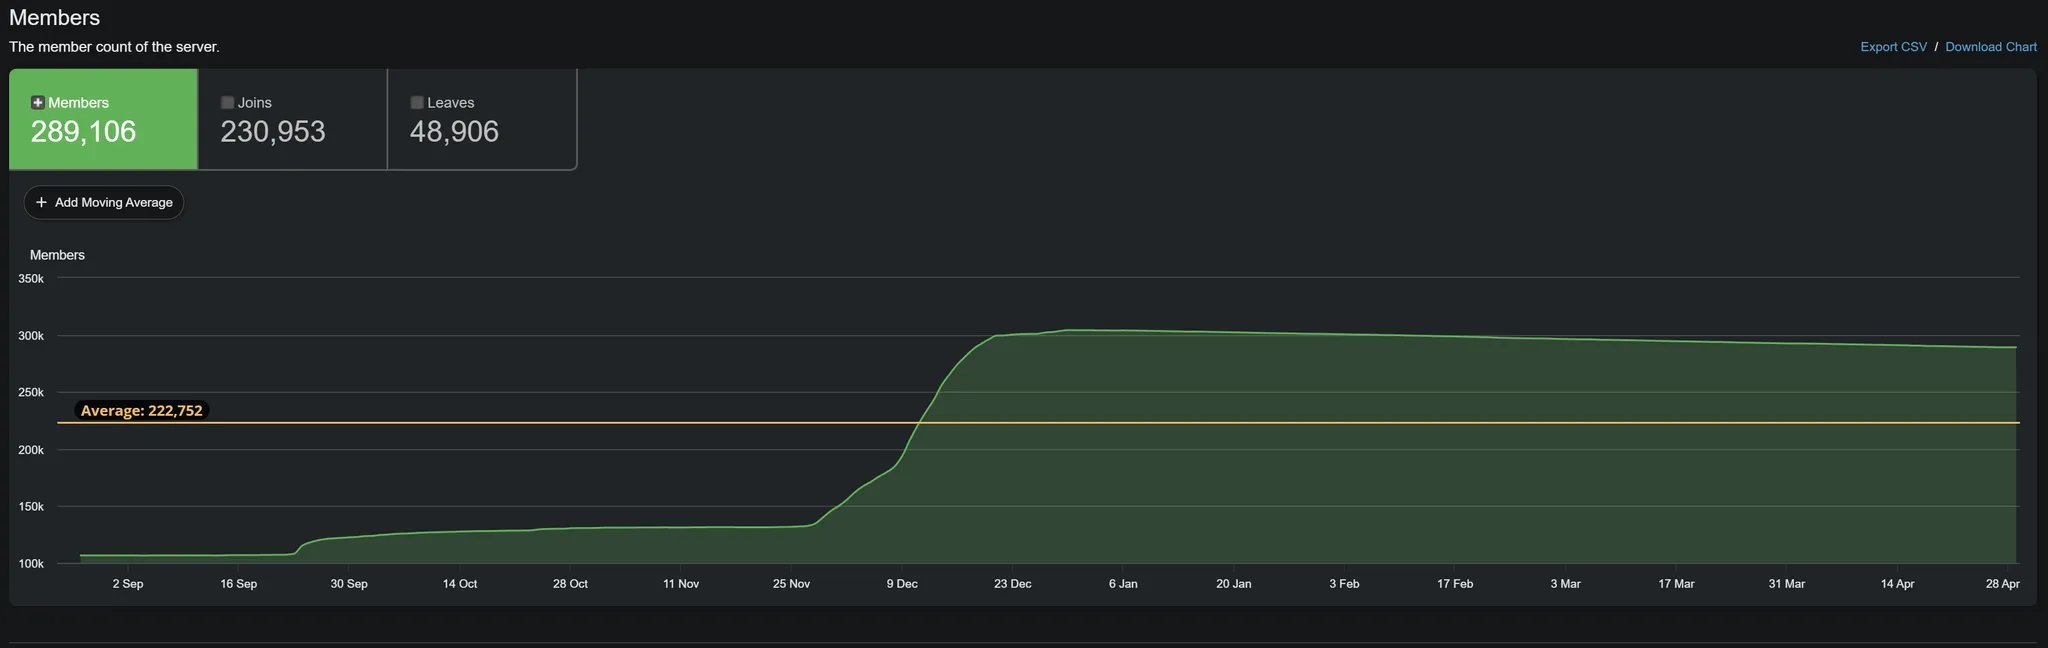The height and width of the screenshot is (648, 2048).
Task: Click the Export CSV link
Action: pos(1893,47)
